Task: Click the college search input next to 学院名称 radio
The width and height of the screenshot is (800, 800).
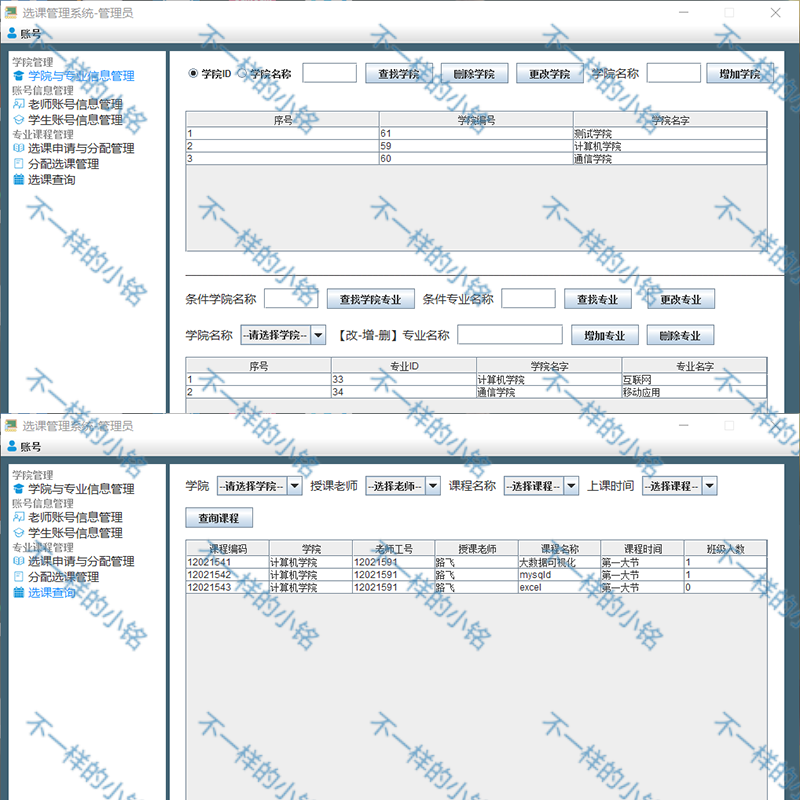Action: click(x=330, y=73)
